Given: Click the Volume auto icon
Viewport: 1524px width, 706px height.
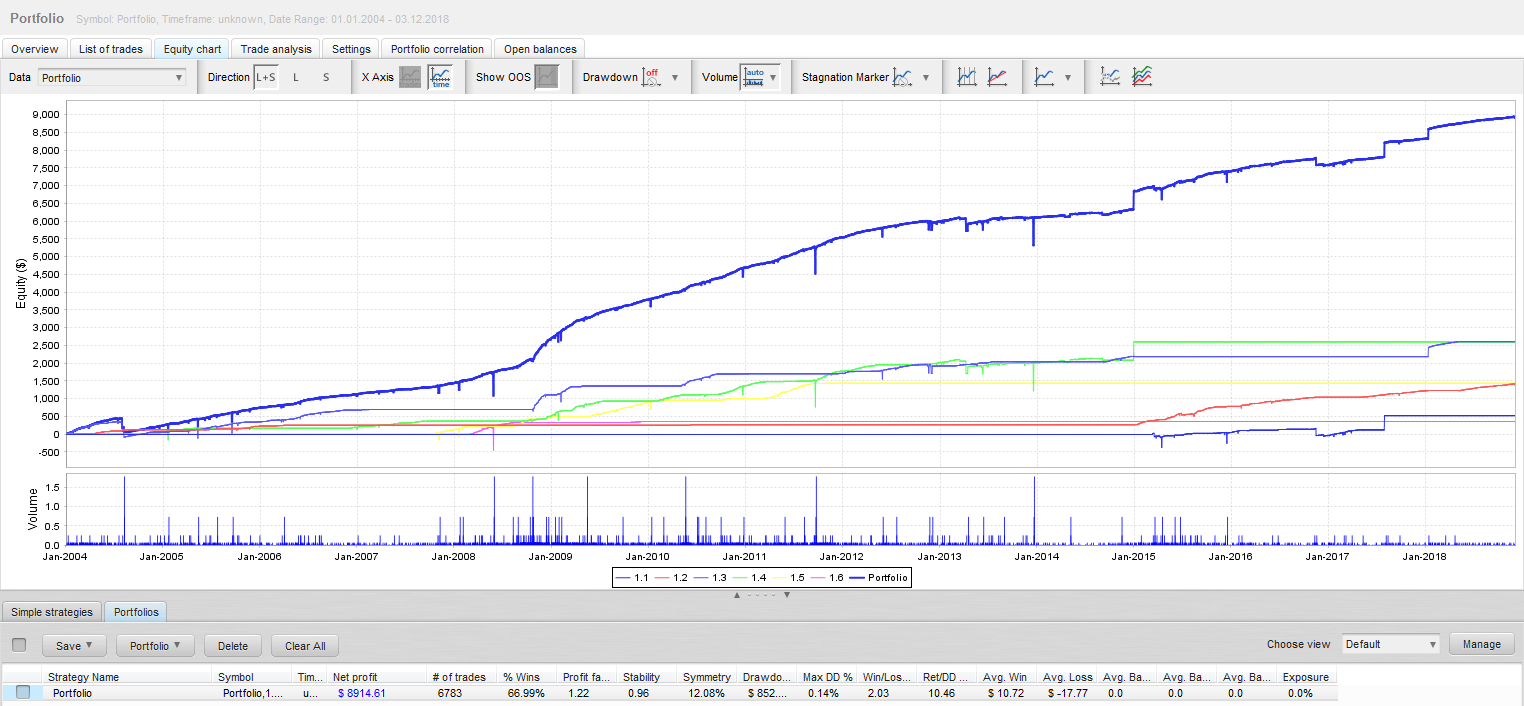Looking at the screenshot, I should (x=753, y=77).
